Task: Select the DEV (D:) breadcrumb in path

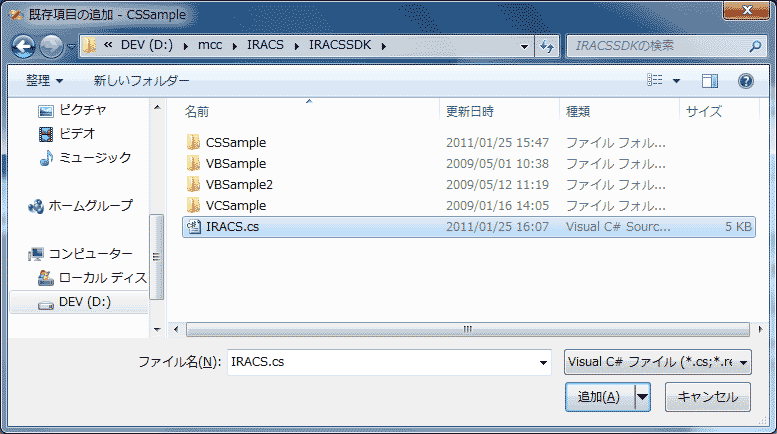Action: pos(147,45)
